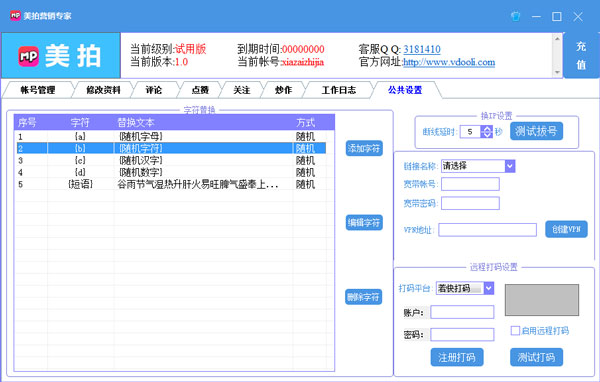This screenshot has width=600, height=382.
Task: Switch to the 工作日志 tab
Action: click(x=339, y=90)
